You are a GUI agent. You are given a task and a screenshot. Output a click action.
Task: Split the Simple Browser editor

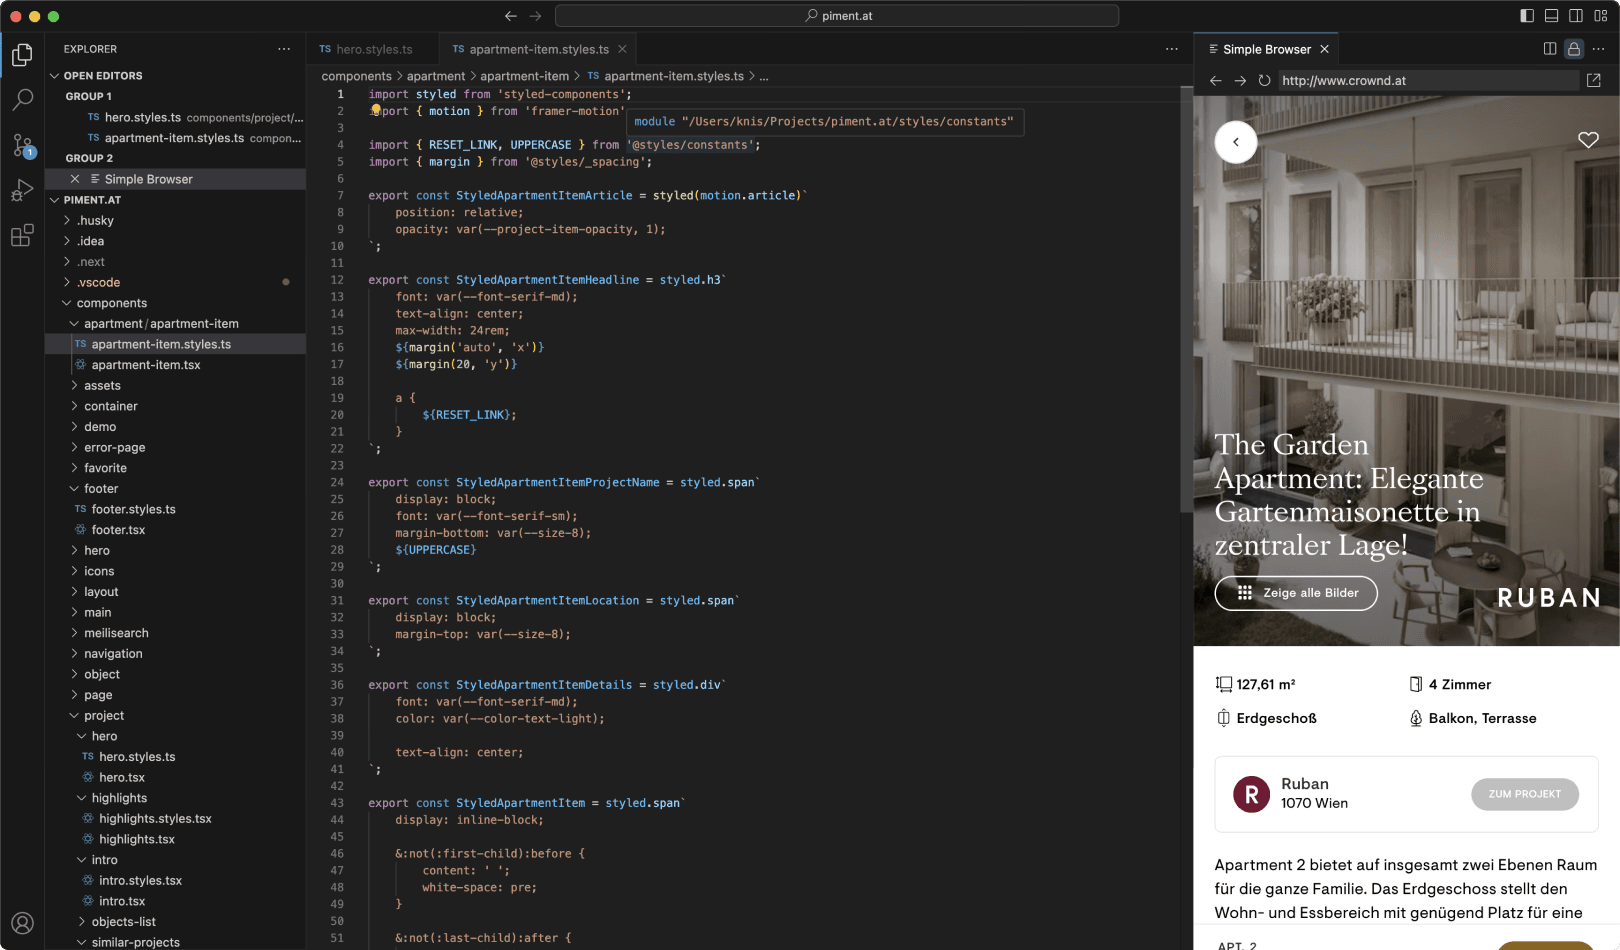[x=1549, y=48]
